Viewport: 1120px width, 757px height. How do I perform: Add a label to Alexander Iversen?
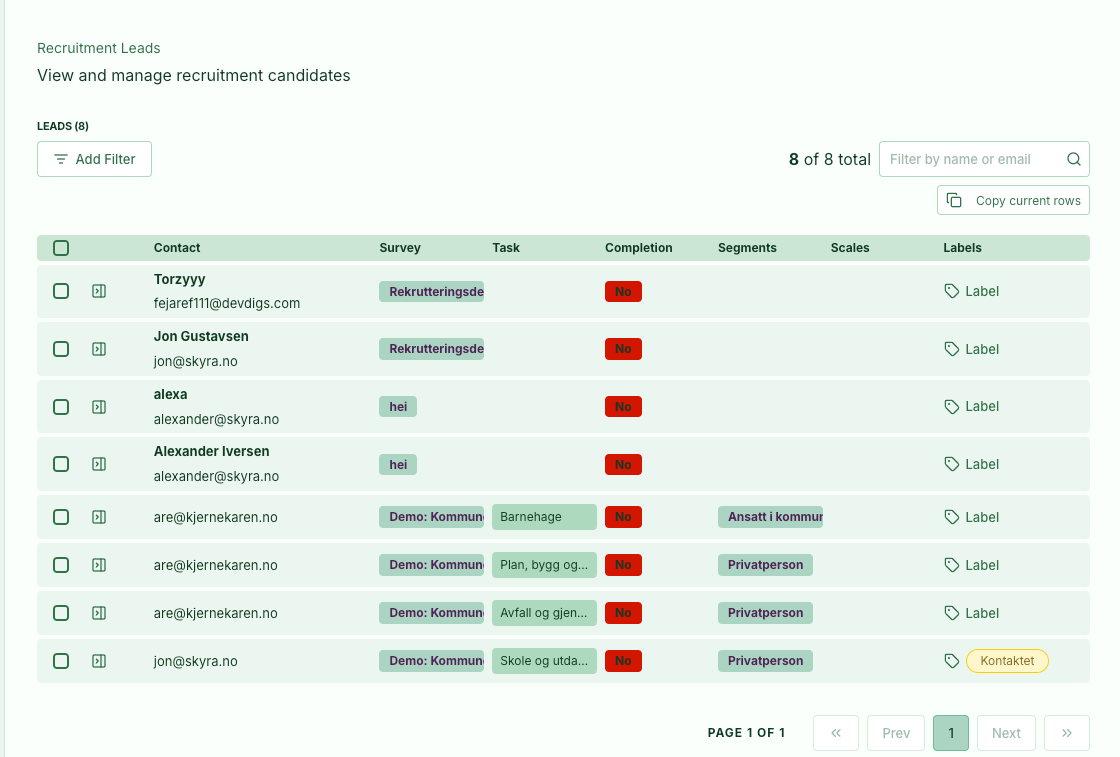pyautogui.click(x=971, y=464)
